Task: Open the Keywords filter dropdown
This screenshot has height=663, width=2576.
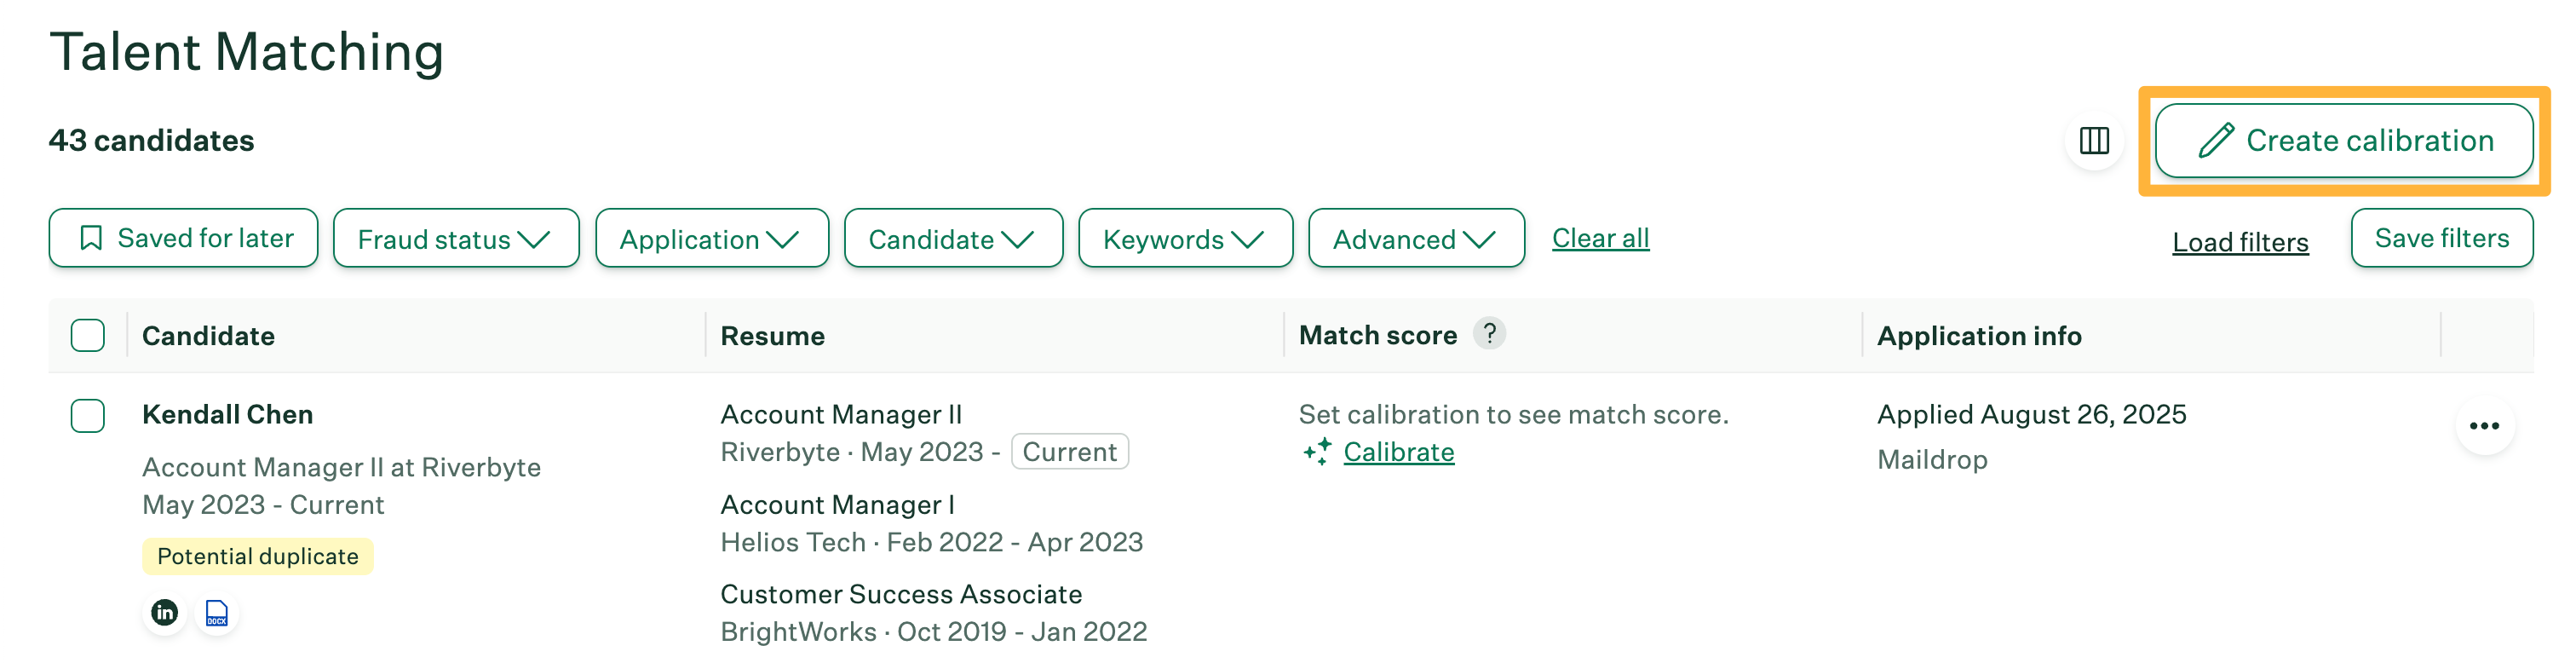Action: tap(1185, 238)
